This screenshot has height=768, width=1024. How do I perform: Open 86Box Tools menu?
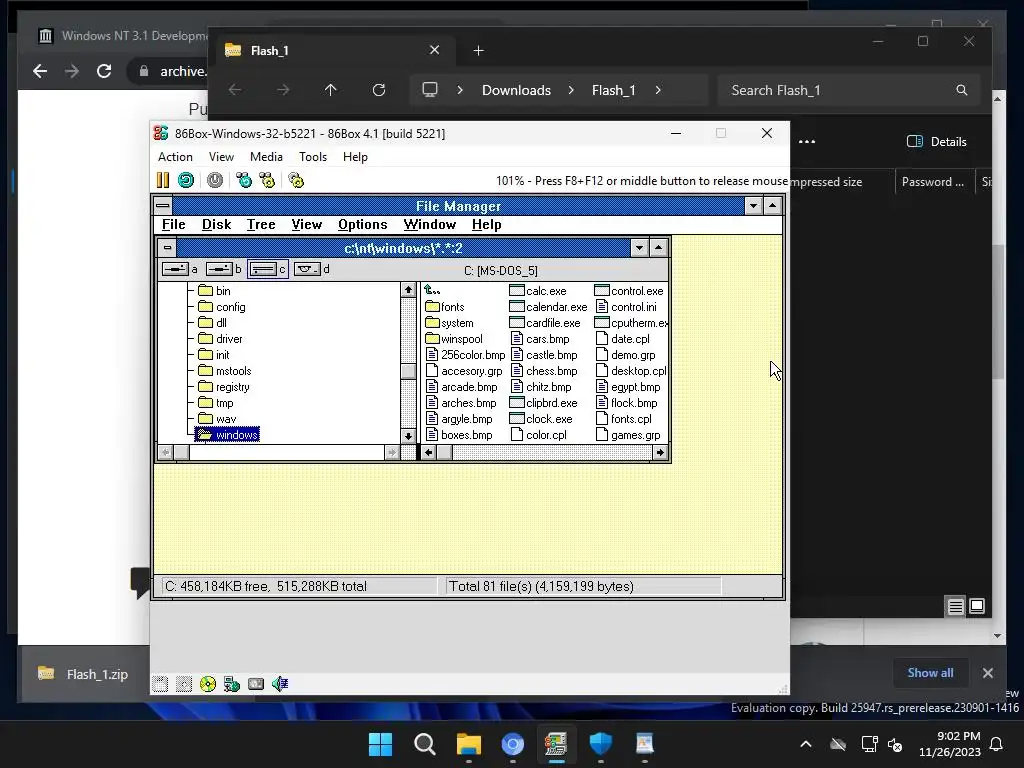point(312,157)
